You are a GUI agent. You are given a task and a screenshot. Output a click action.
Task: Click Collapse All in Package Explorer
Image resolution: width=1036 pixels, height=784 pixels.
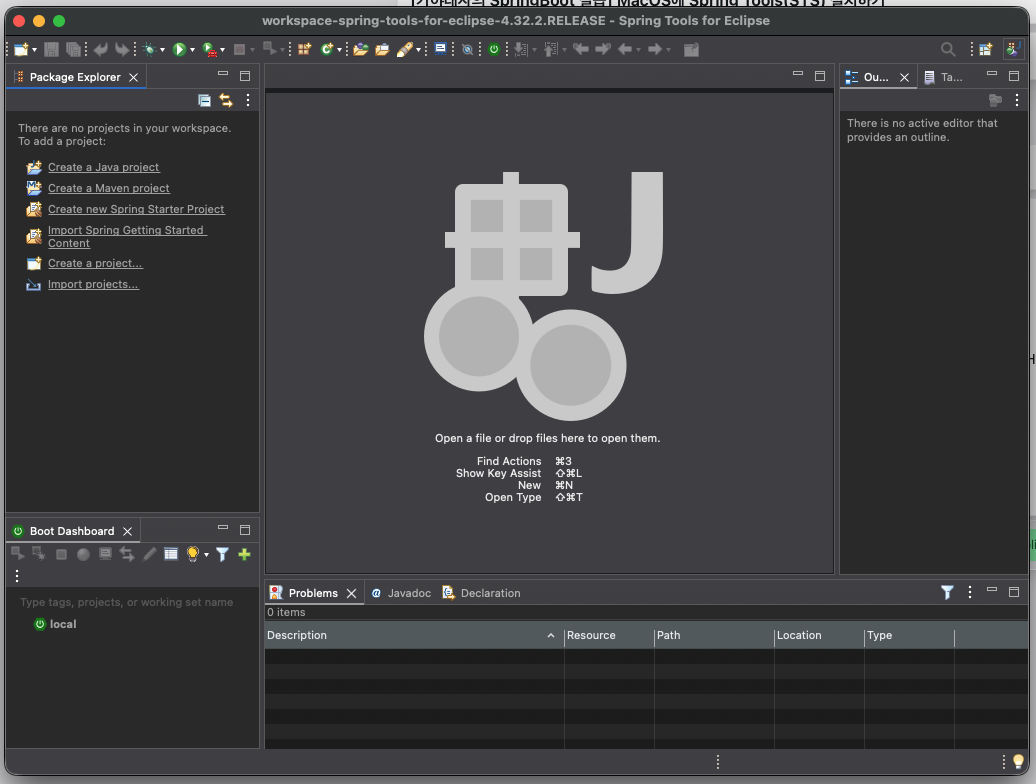pyautogui.click(x=205, y=100)
